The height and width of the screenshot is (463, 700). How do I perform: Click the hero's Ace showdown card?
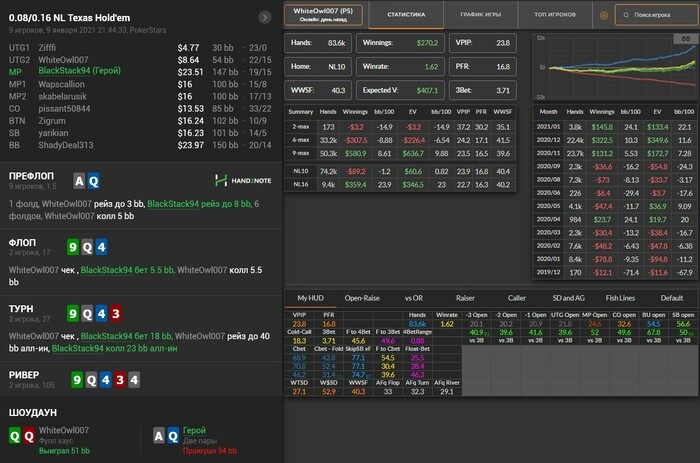[158, 436]
